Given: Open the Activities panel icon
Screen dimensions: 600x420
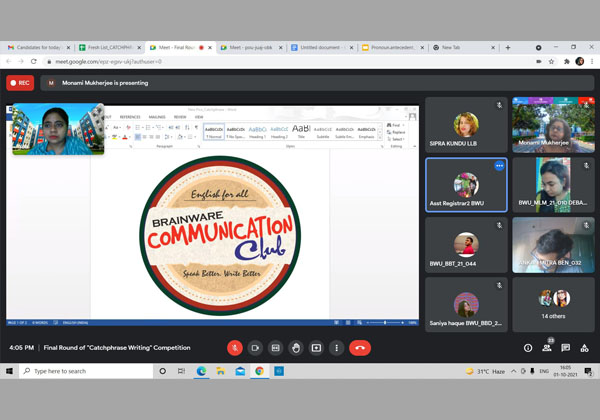Looking at the screenshot, I should (584, 347).
